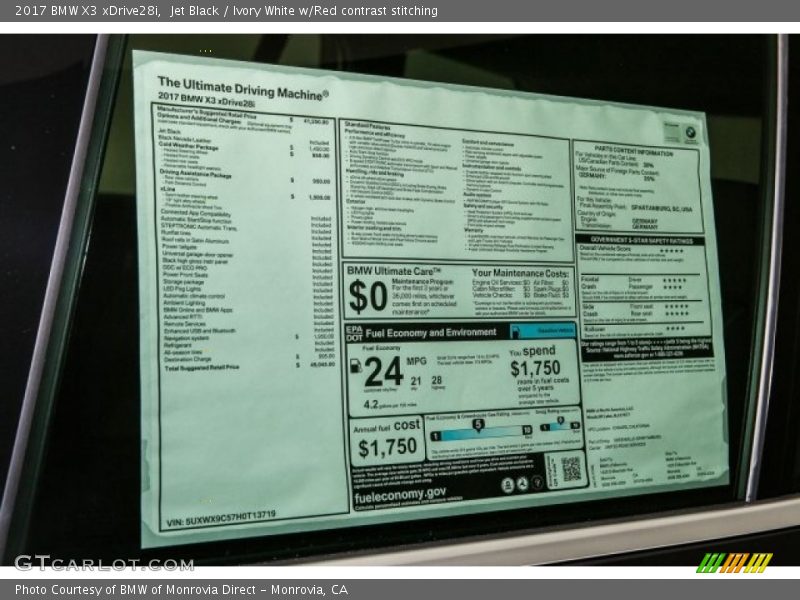
Task: Click 'Ambient Lighting'
Action: click(x=184, y=303)
